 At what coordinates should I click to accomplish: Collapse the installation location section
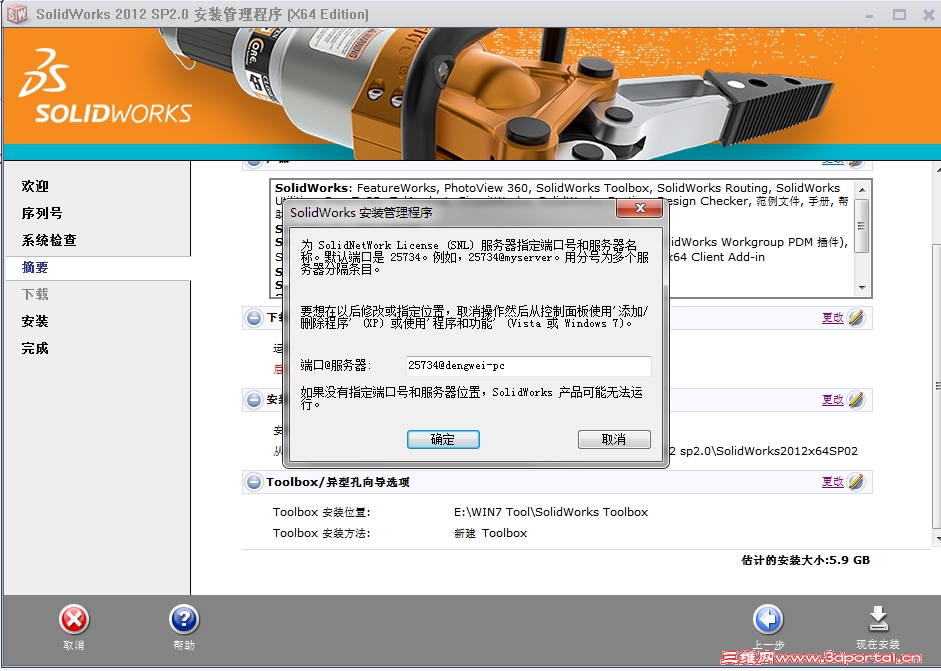point(254,400)
